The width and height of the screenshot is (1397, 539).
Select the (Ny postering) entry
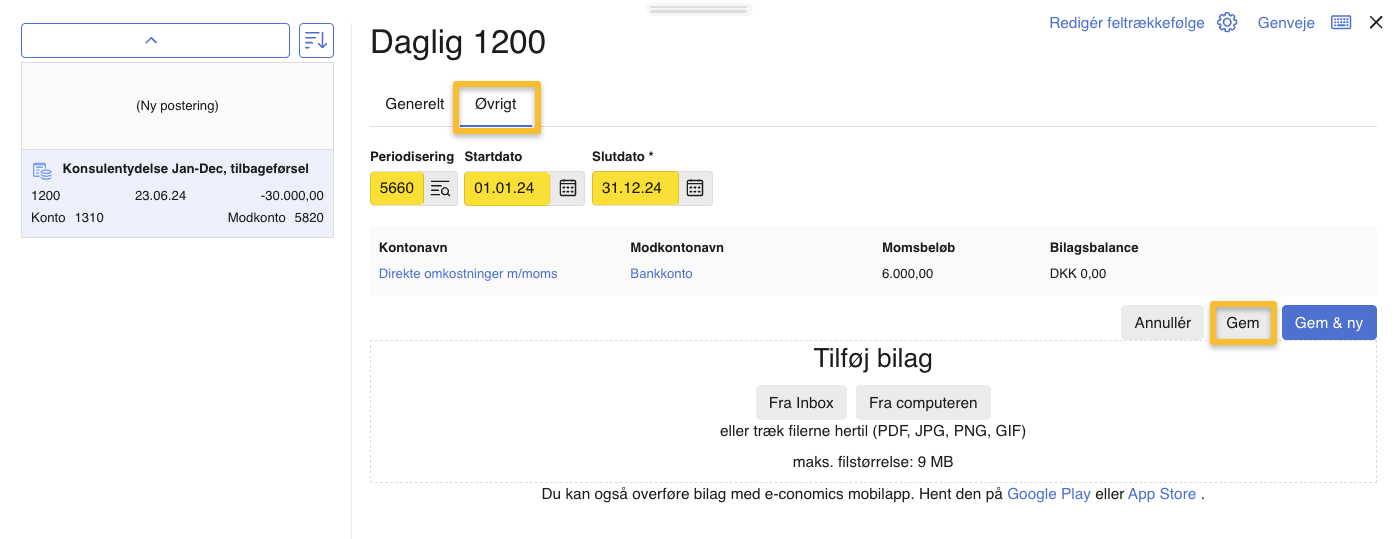coord(177,106)
